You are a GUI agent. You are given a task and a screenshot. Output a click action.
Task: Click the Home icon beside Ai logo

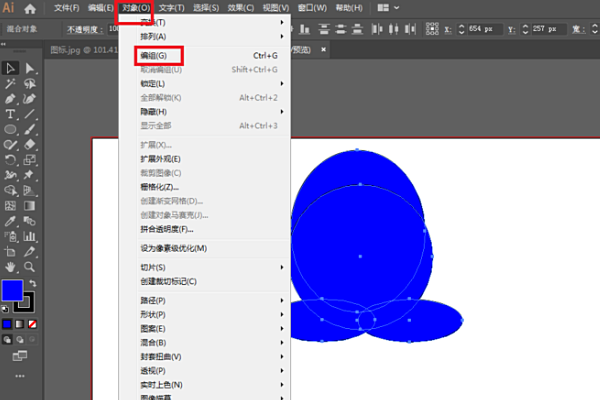30,8
